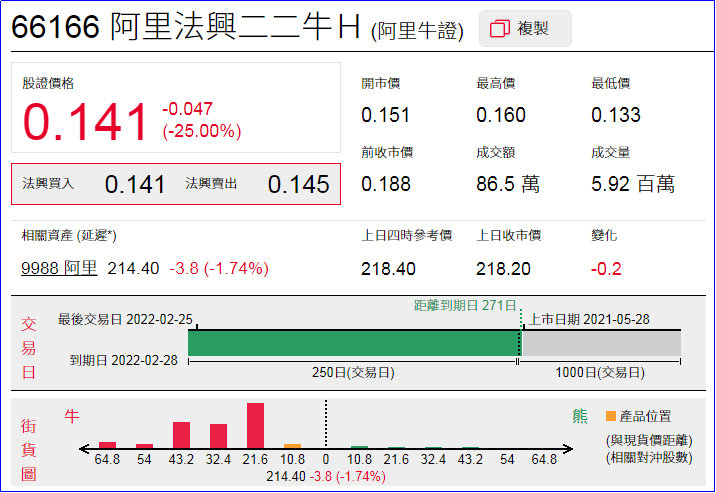The height and width of the screenshot is (493, 716).
Task: Select the 最高價 value 0.160
Action: coord(501,115)
